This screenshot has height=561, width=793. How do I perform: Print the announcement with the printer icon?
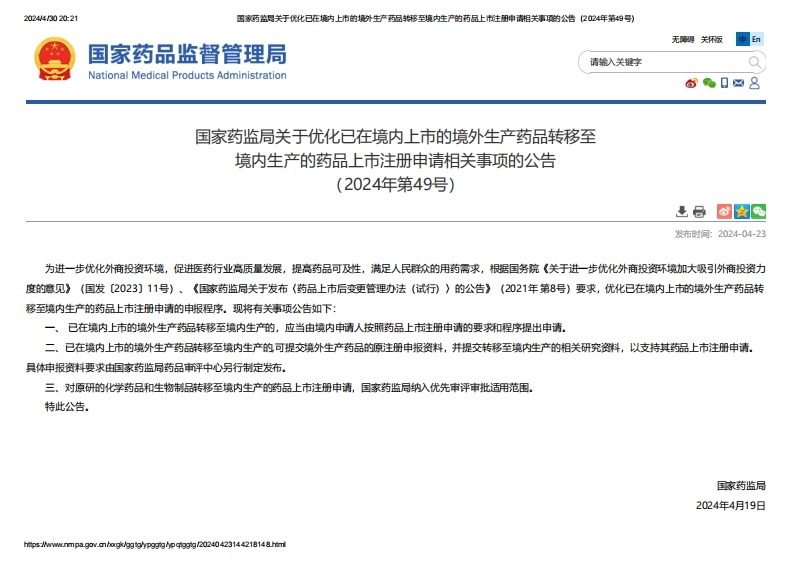pyautogui.click(x=699, y=211)
